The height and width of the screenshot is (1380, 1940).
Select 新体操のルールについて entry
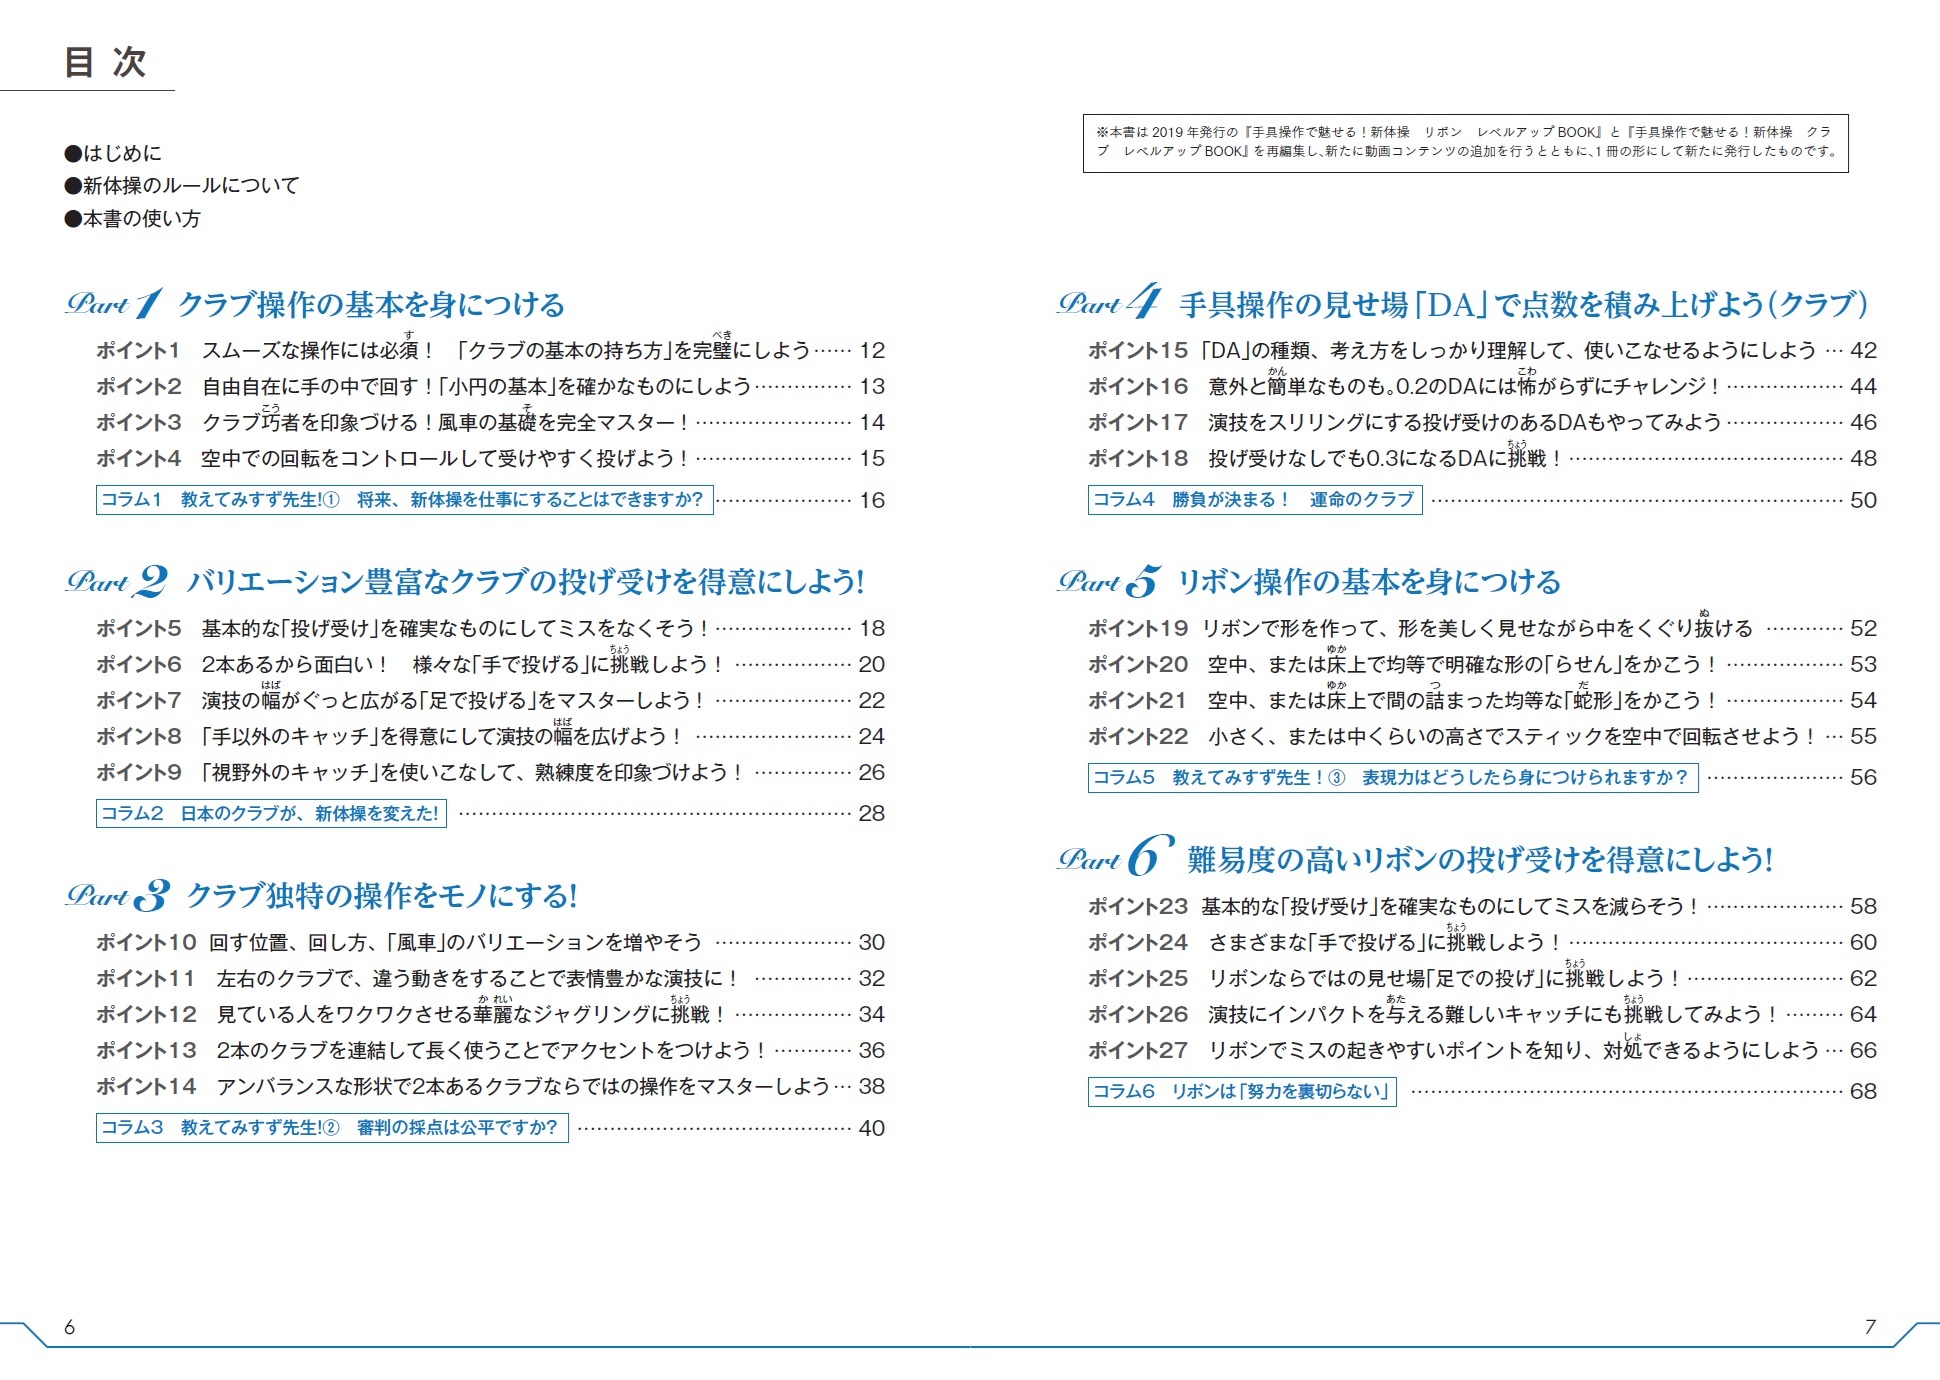182,186
